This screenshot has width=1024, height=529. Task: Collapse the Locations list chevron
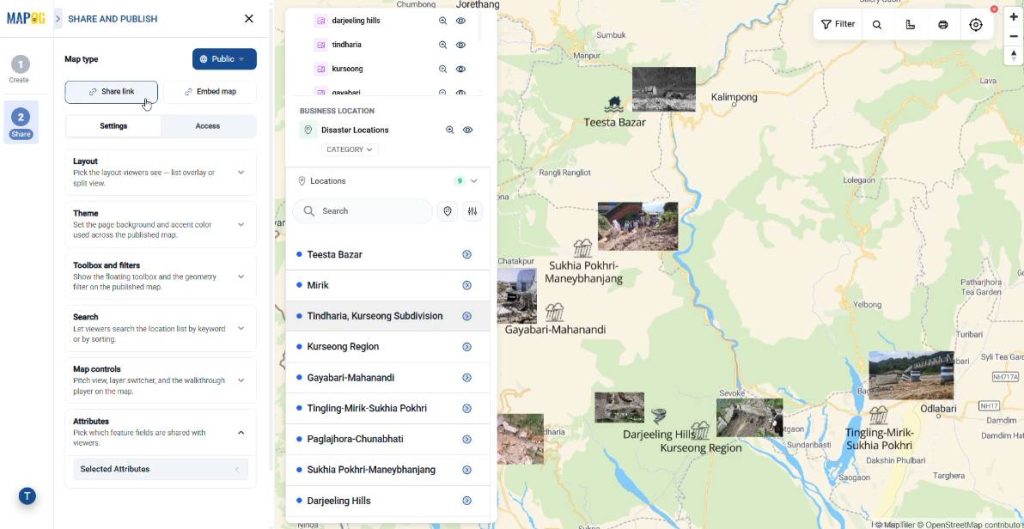[x=474, y=181]
